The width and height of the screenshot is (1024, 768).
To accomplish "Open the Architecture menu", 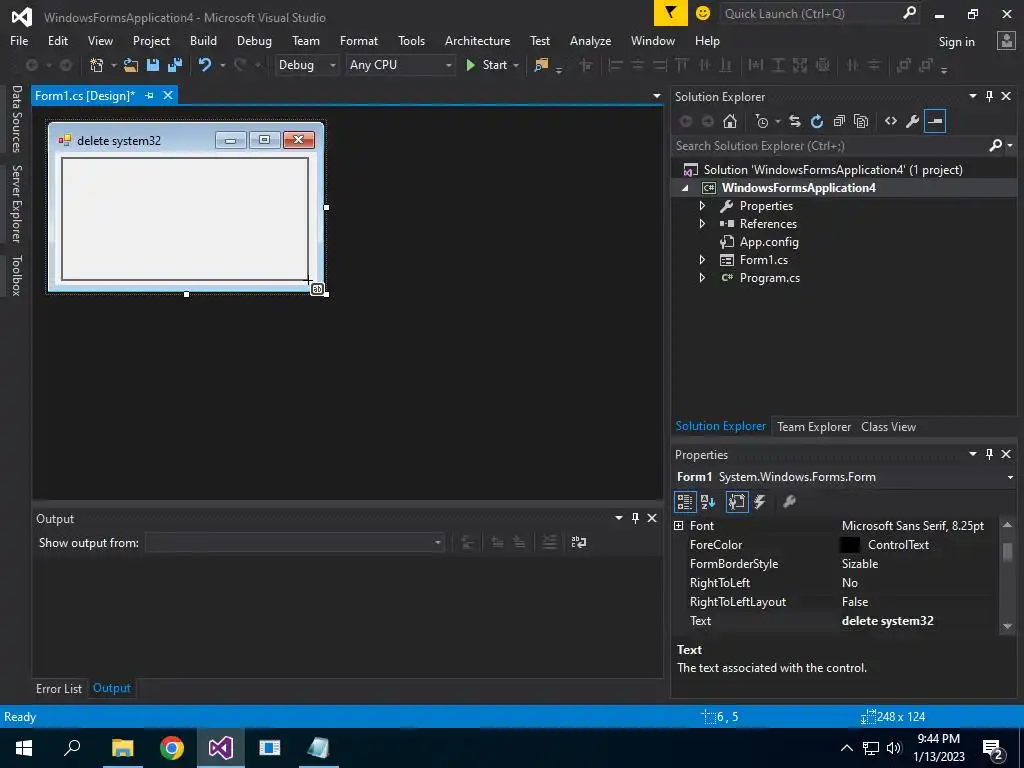I will point(477,40).
